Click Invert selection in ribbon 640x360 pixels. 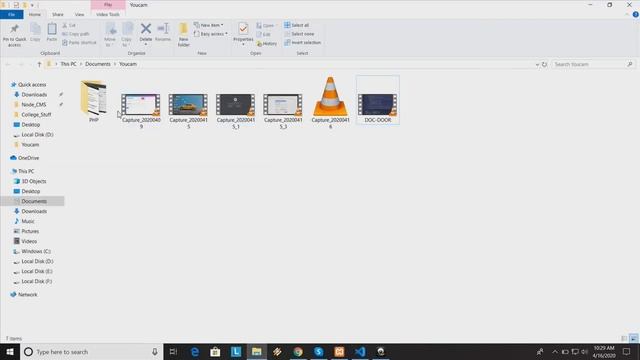click(x=302, y=42)
